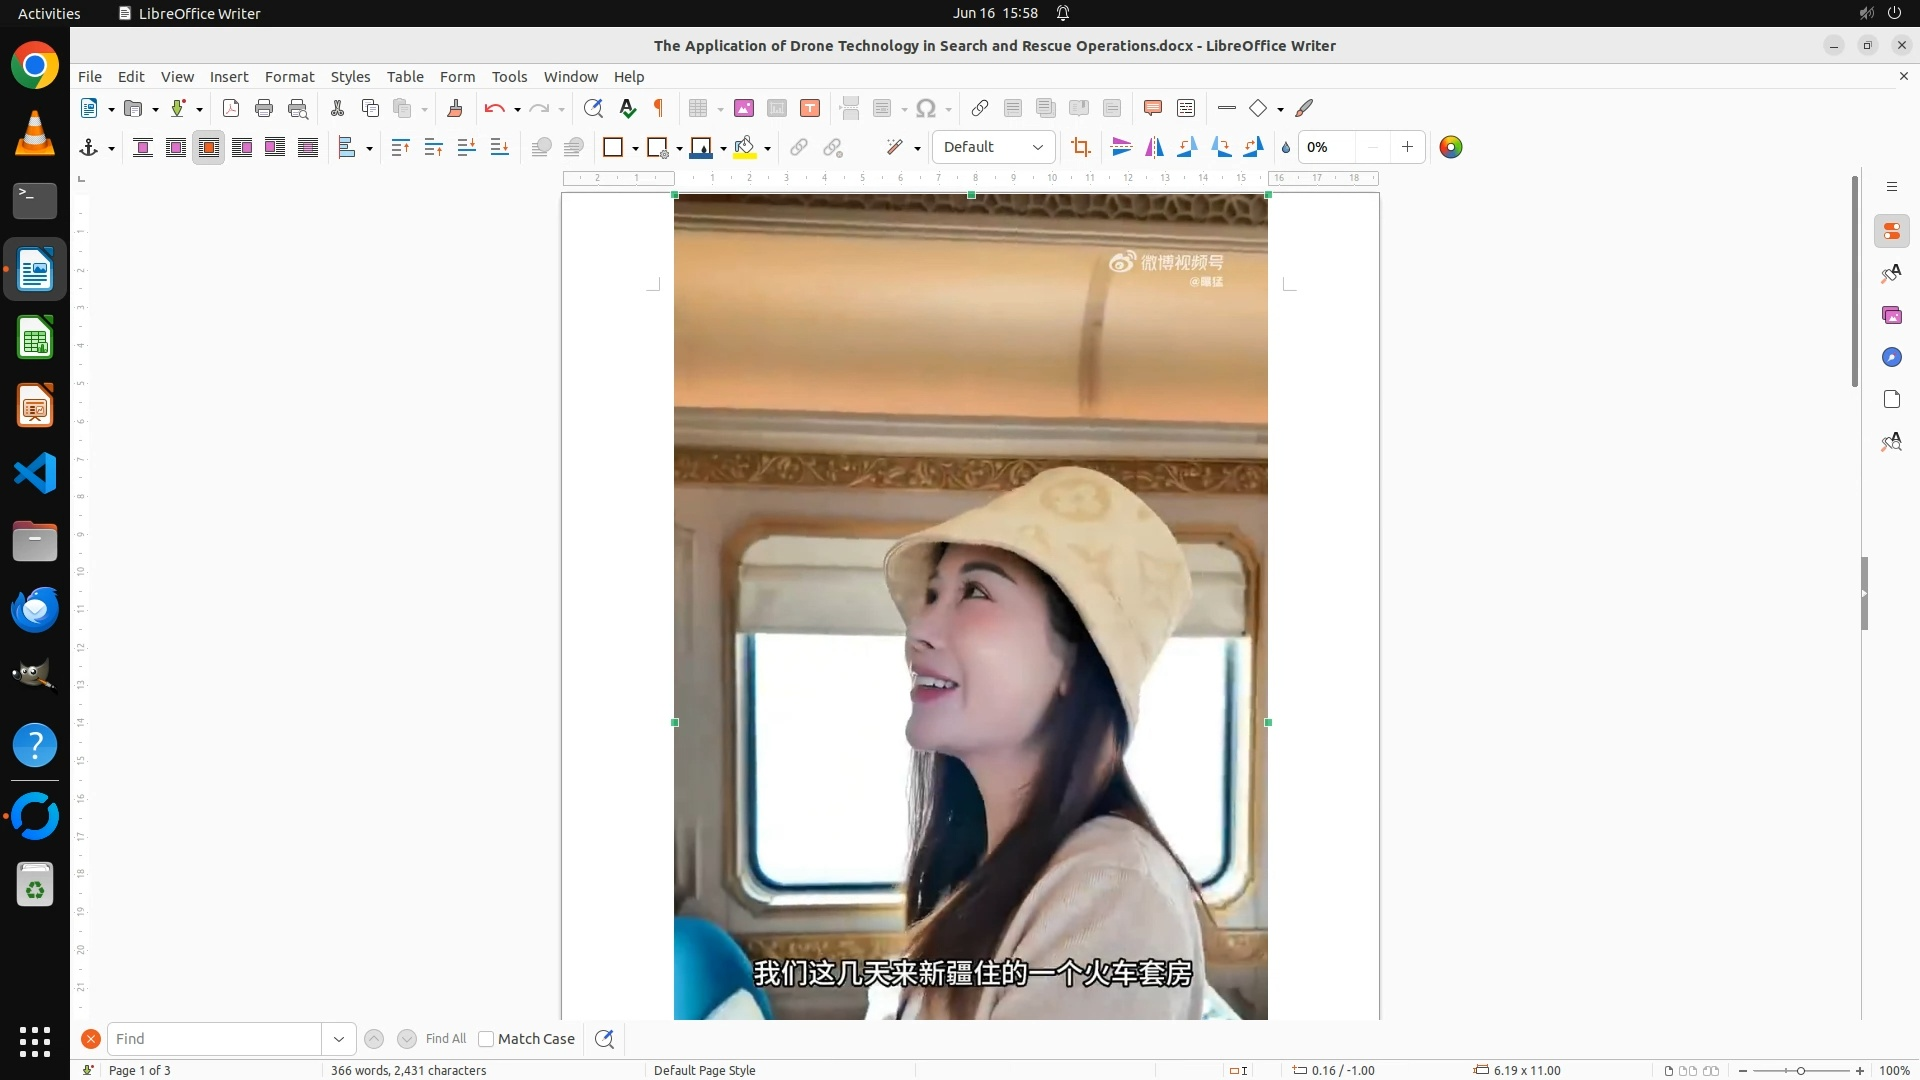Flip image vertically
The image size is (1920, 1080).
[1121, 148]
